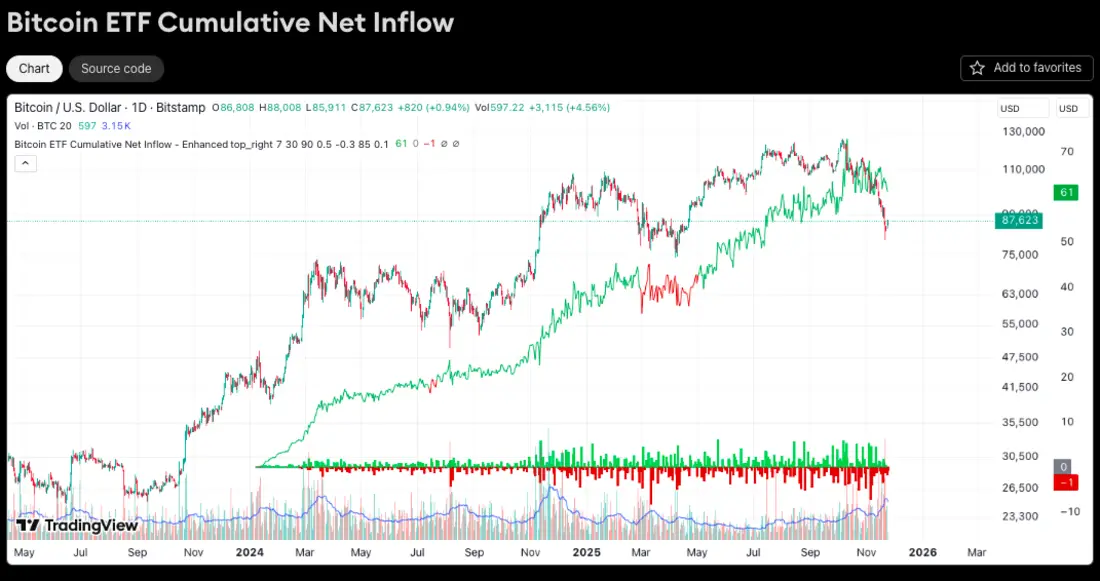1100x581 pixels.
Task: Switch to the Chart tab
Action: pyautogui.click(x=34, y=69)
